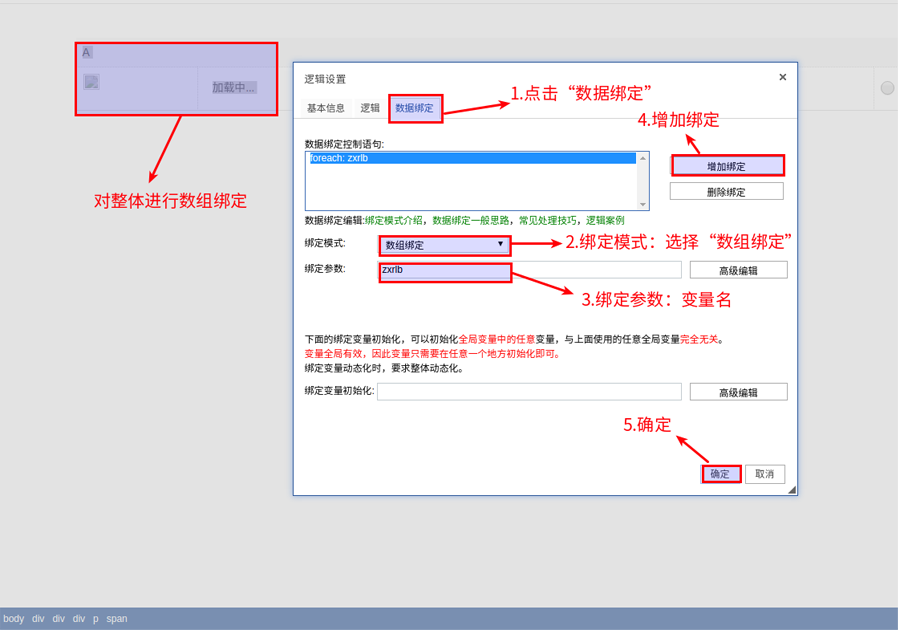
Task: Click the statement list scrollbar up arrow
Action: (643, 158)
